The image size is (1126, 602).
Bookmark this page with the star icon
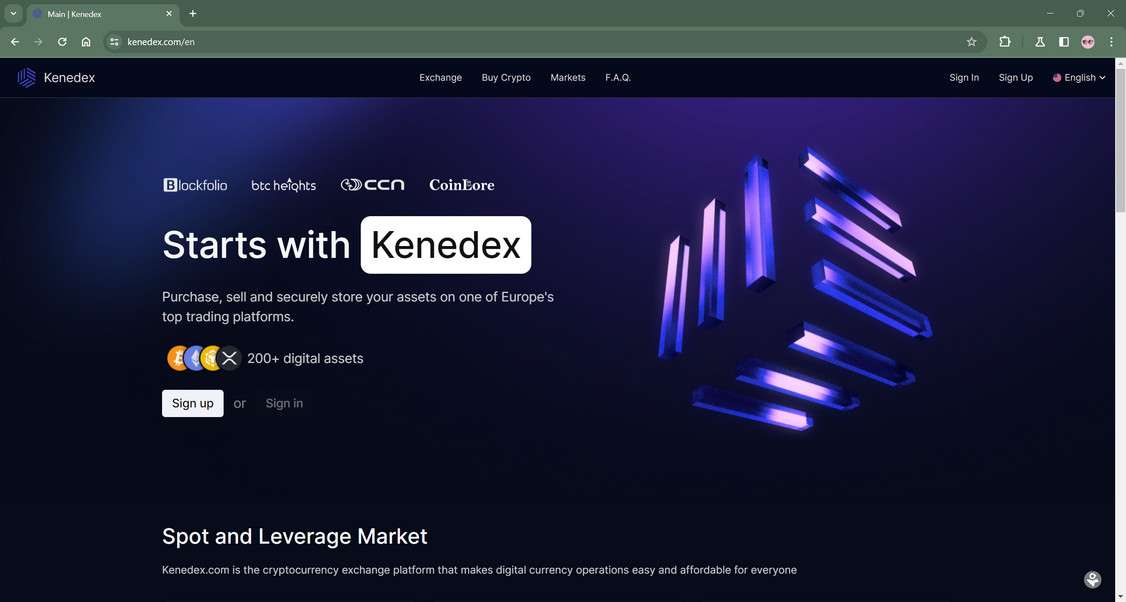pos(972,42)
